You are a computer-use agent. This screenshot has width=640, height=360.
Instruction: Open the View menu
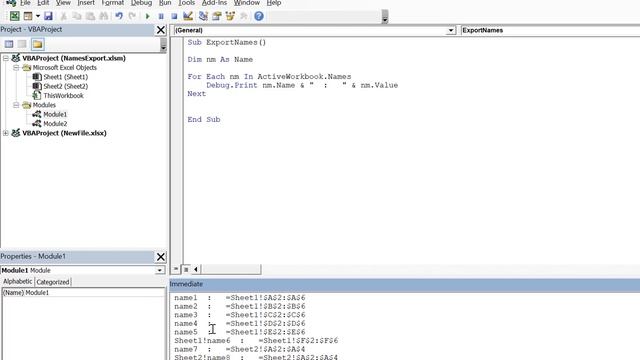pos(63,3)
